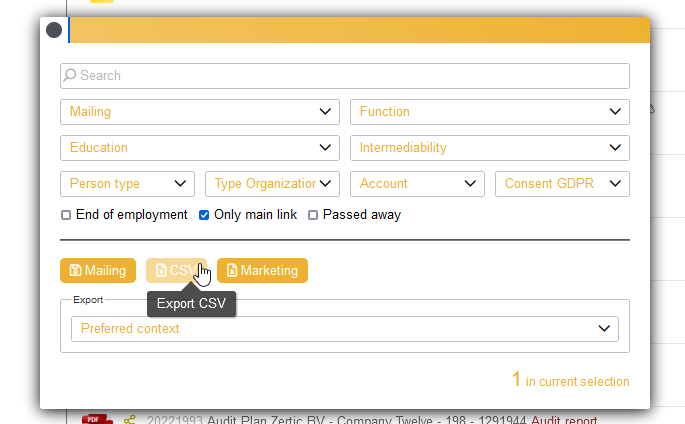Expand the Intermediability dropdown

(x=489, y=148)
